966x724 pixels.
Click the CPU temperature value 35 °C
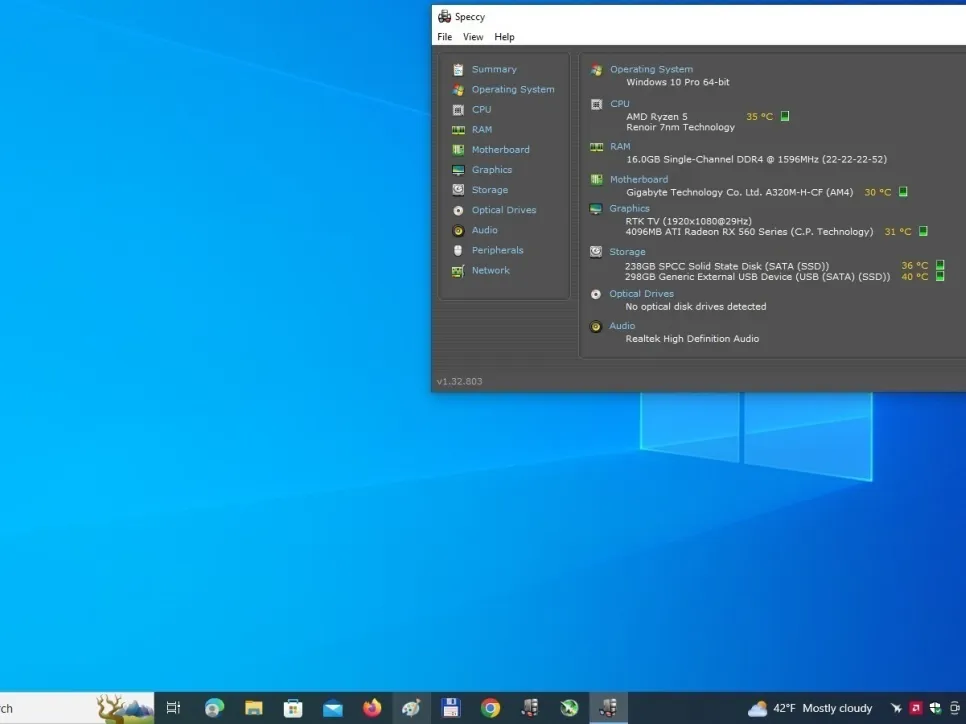pyautogui.click(x=759, y=116)
